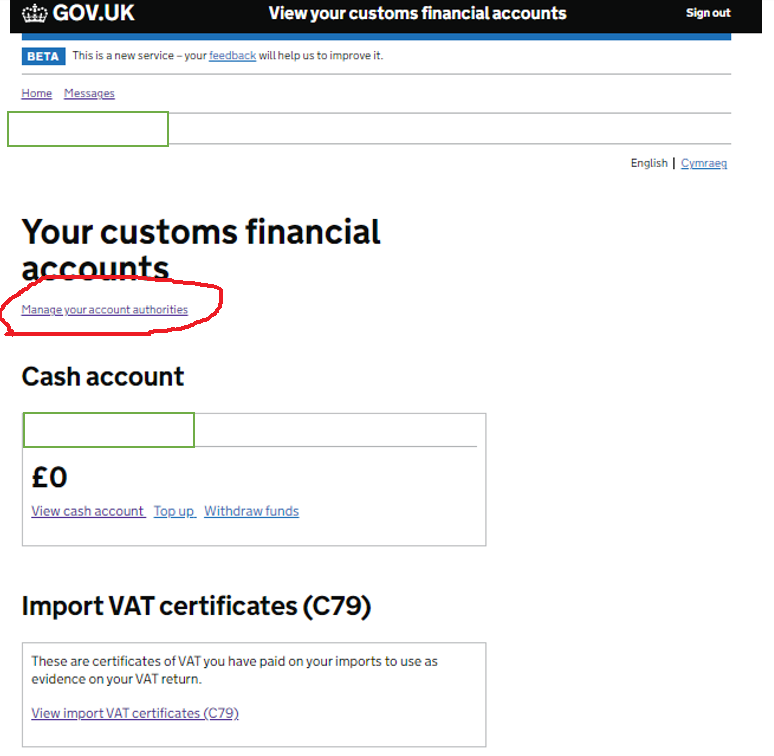Click View cash account link
The image size is (774, 756).
88,511
